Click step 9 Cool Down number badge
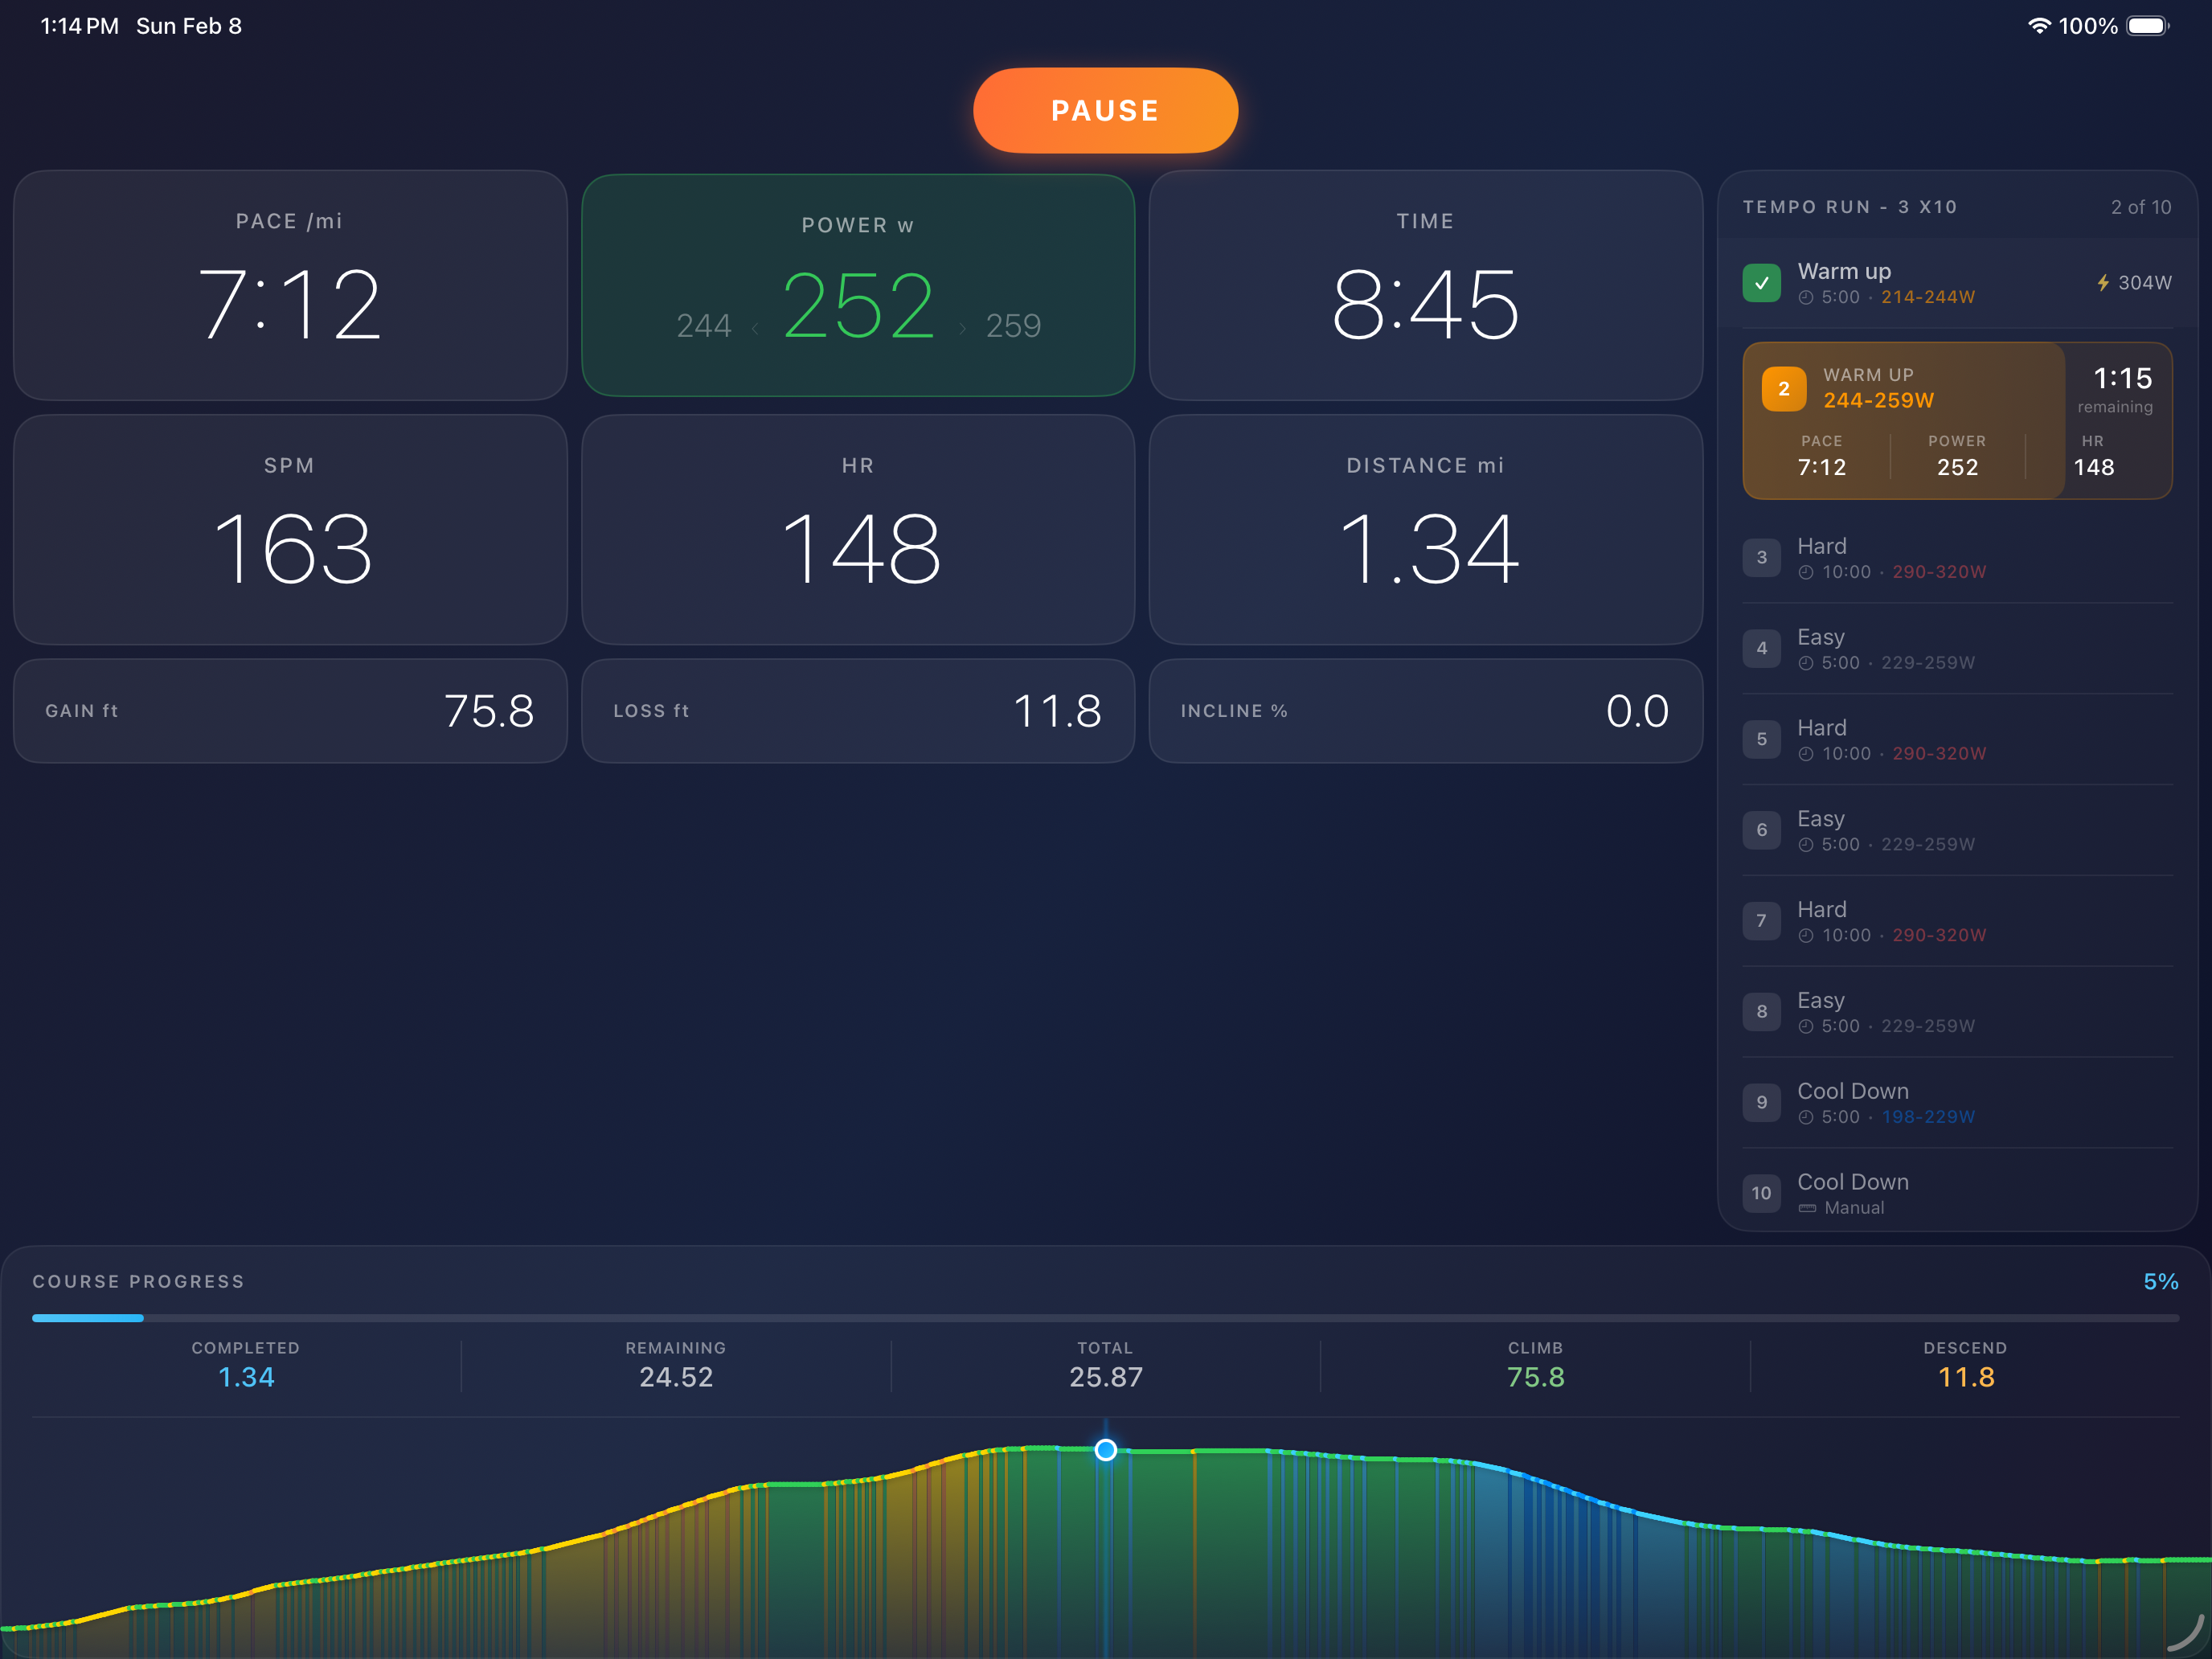2212x1659 pixels. coord(1761,1102)
